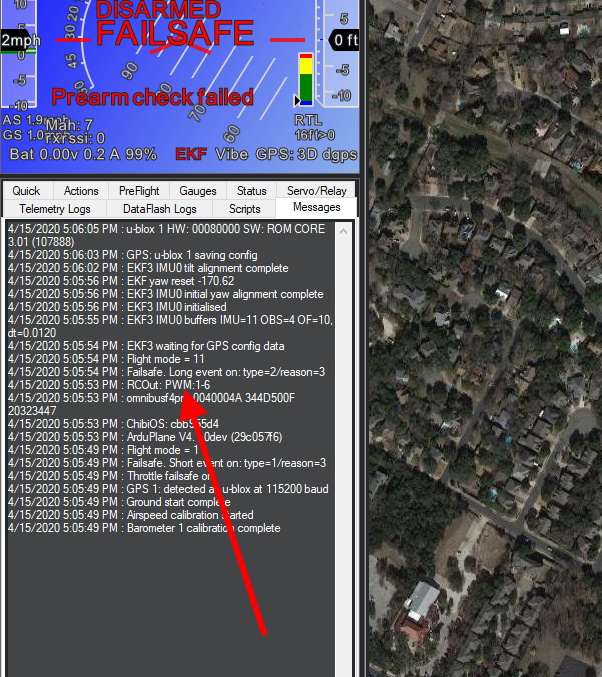Click the RTL flight mode label
The width and height of the screenshot is (602, 677).
(x=308, y=119)
